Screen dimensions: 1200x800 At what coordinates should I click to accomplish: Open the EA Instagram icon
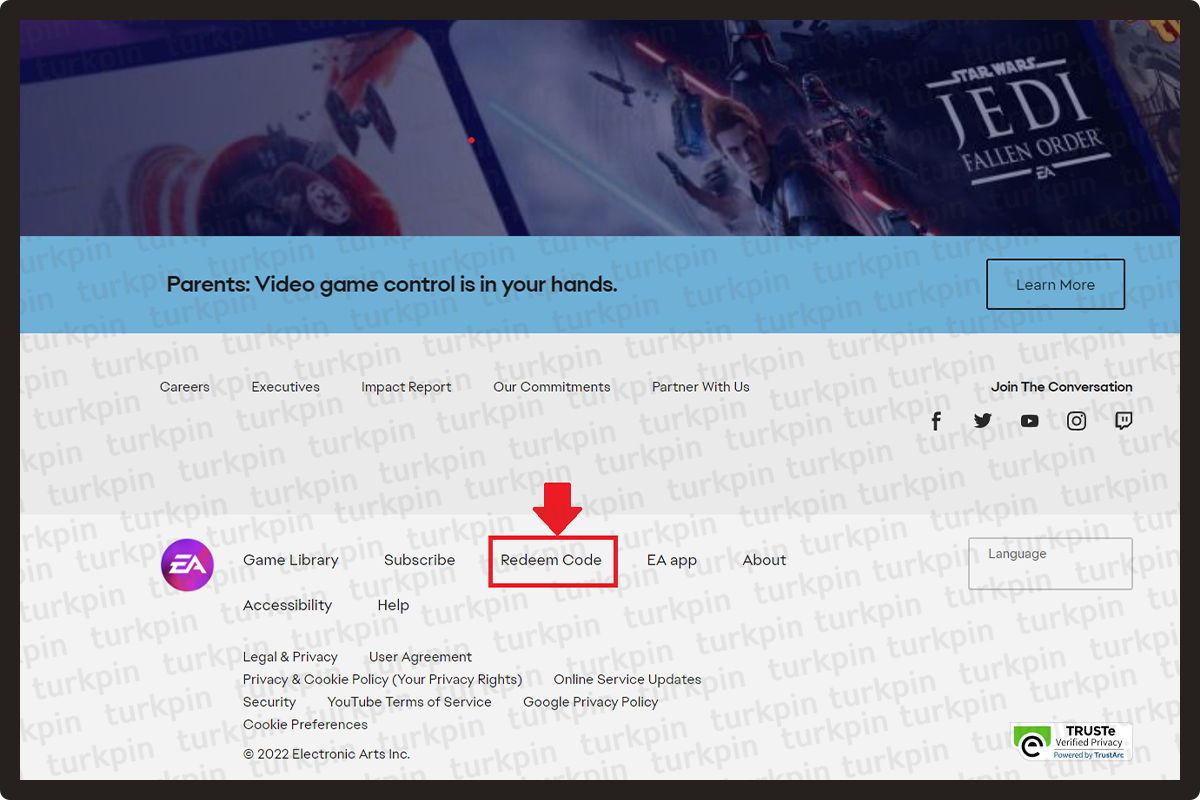(x=1077, y=421)
